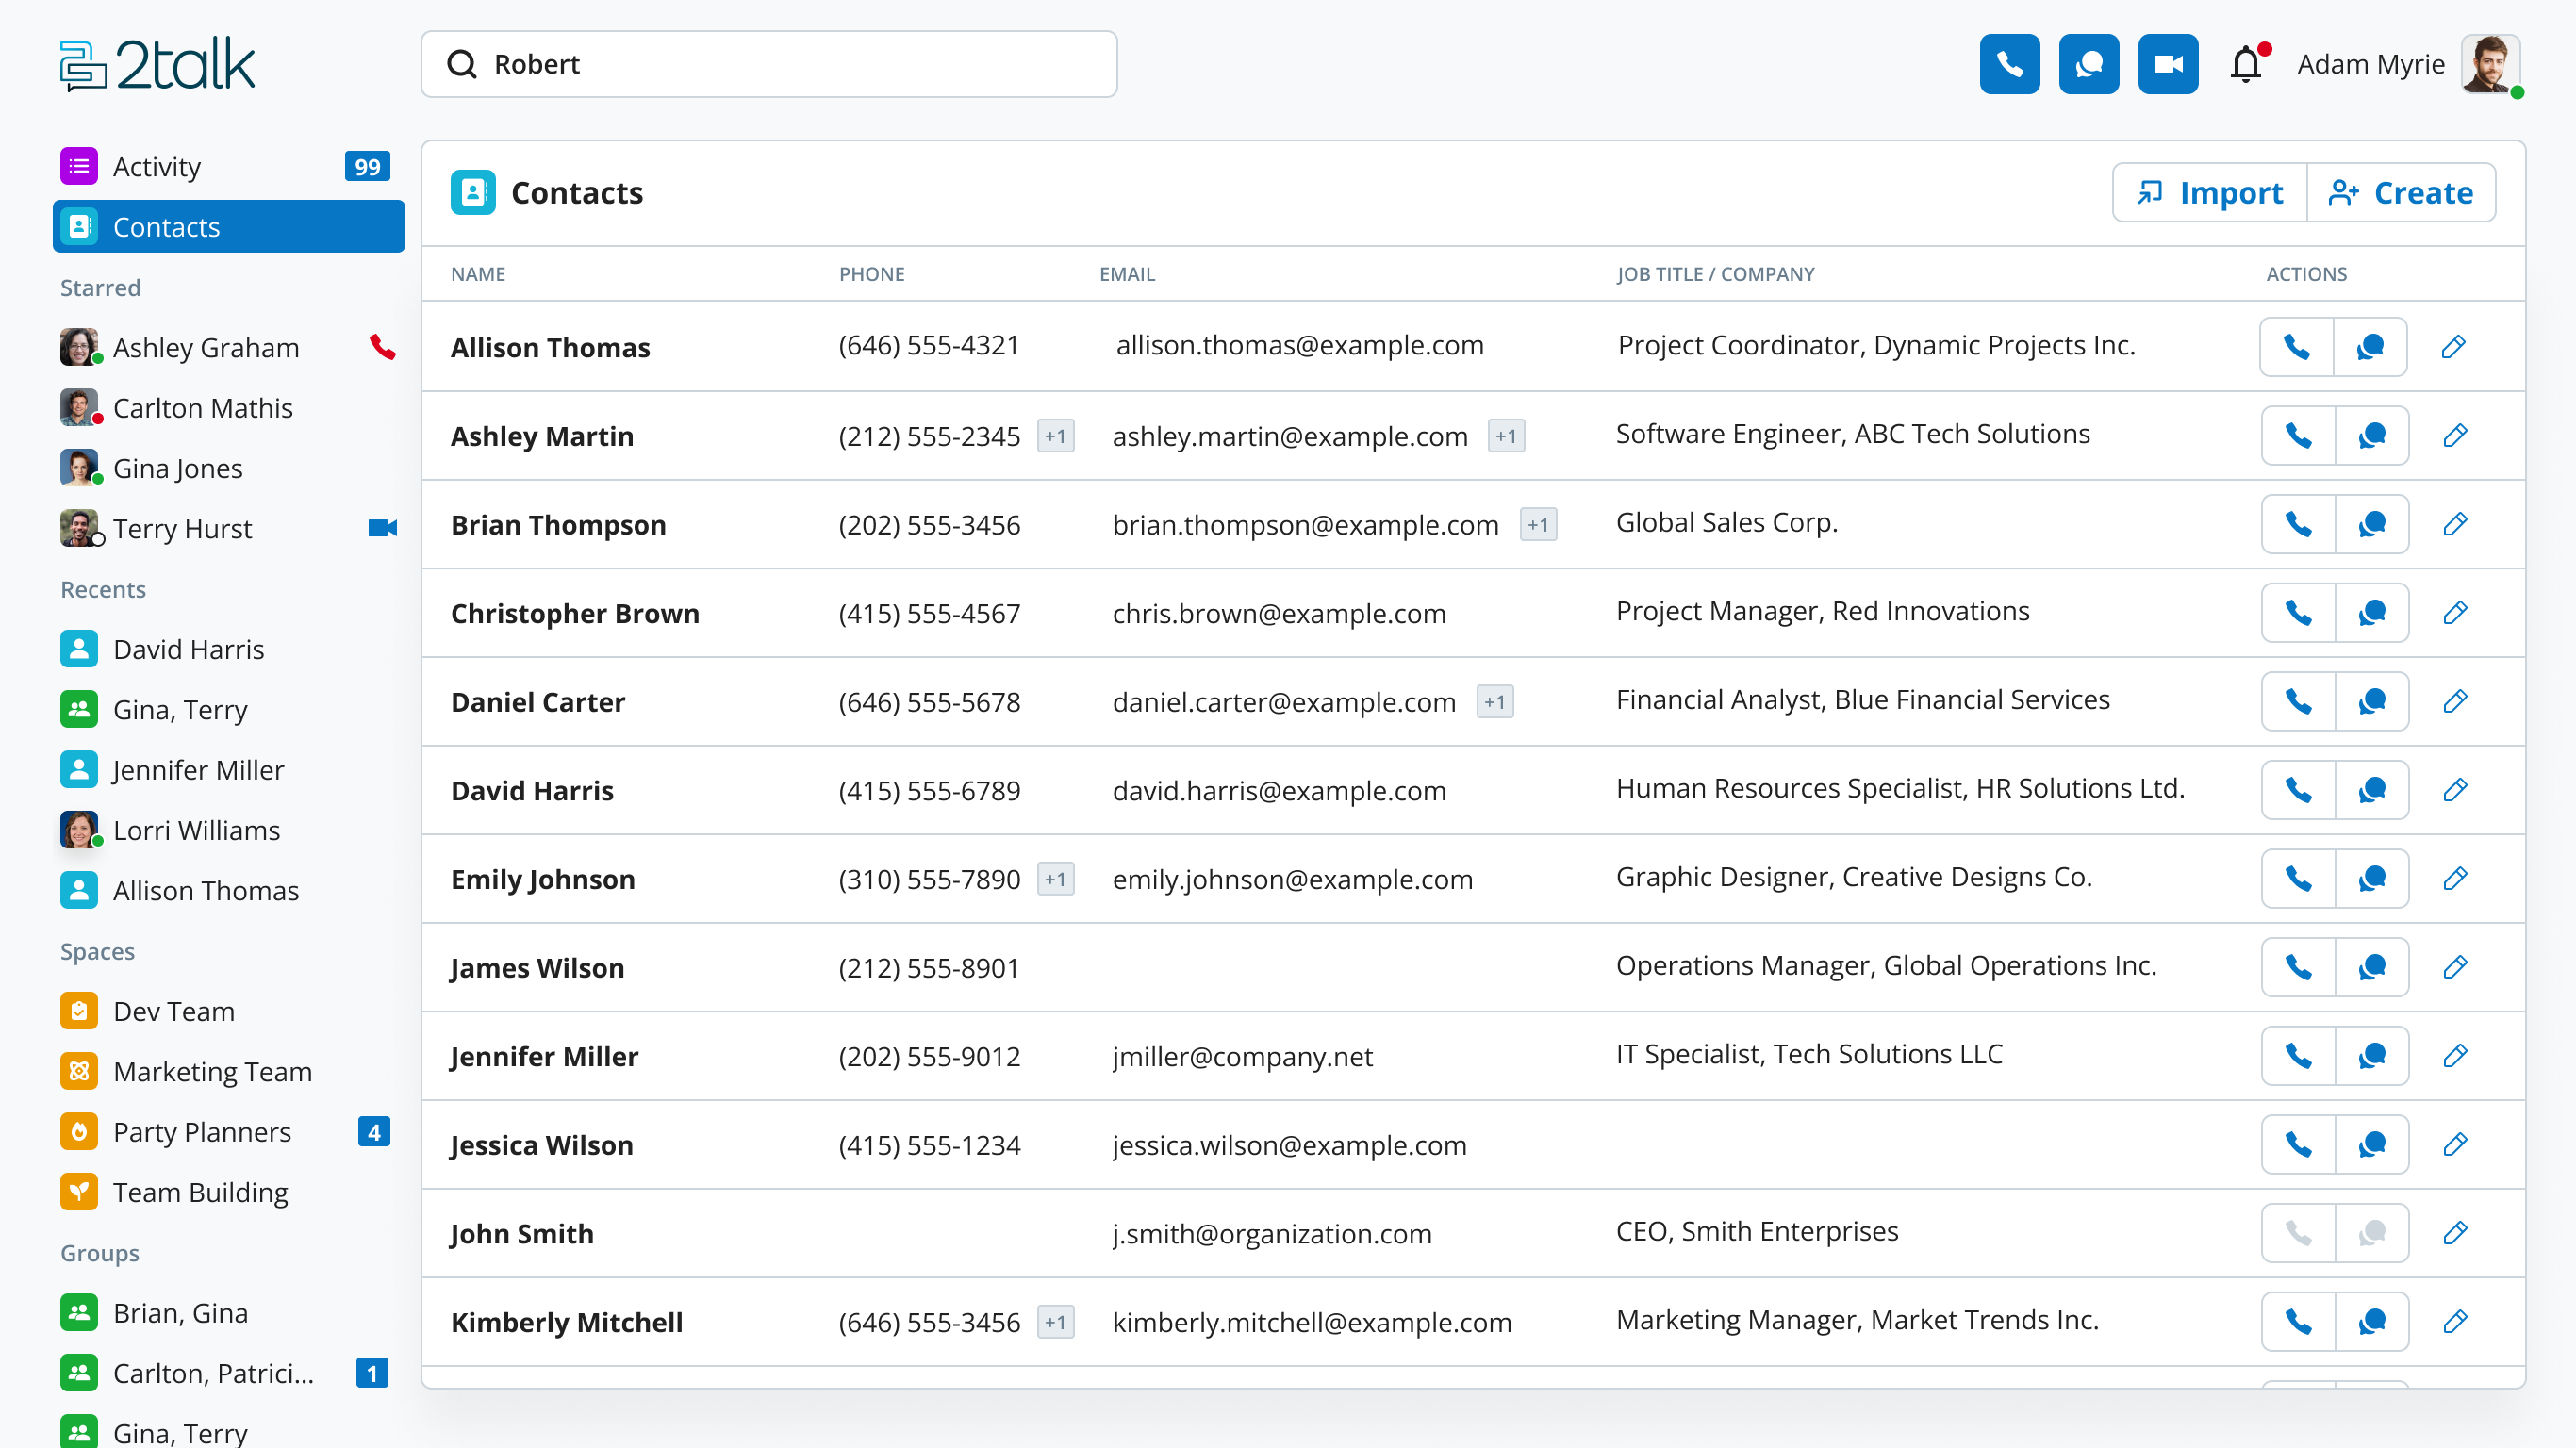Click the 2talk logo

click(x=157, y=65)
